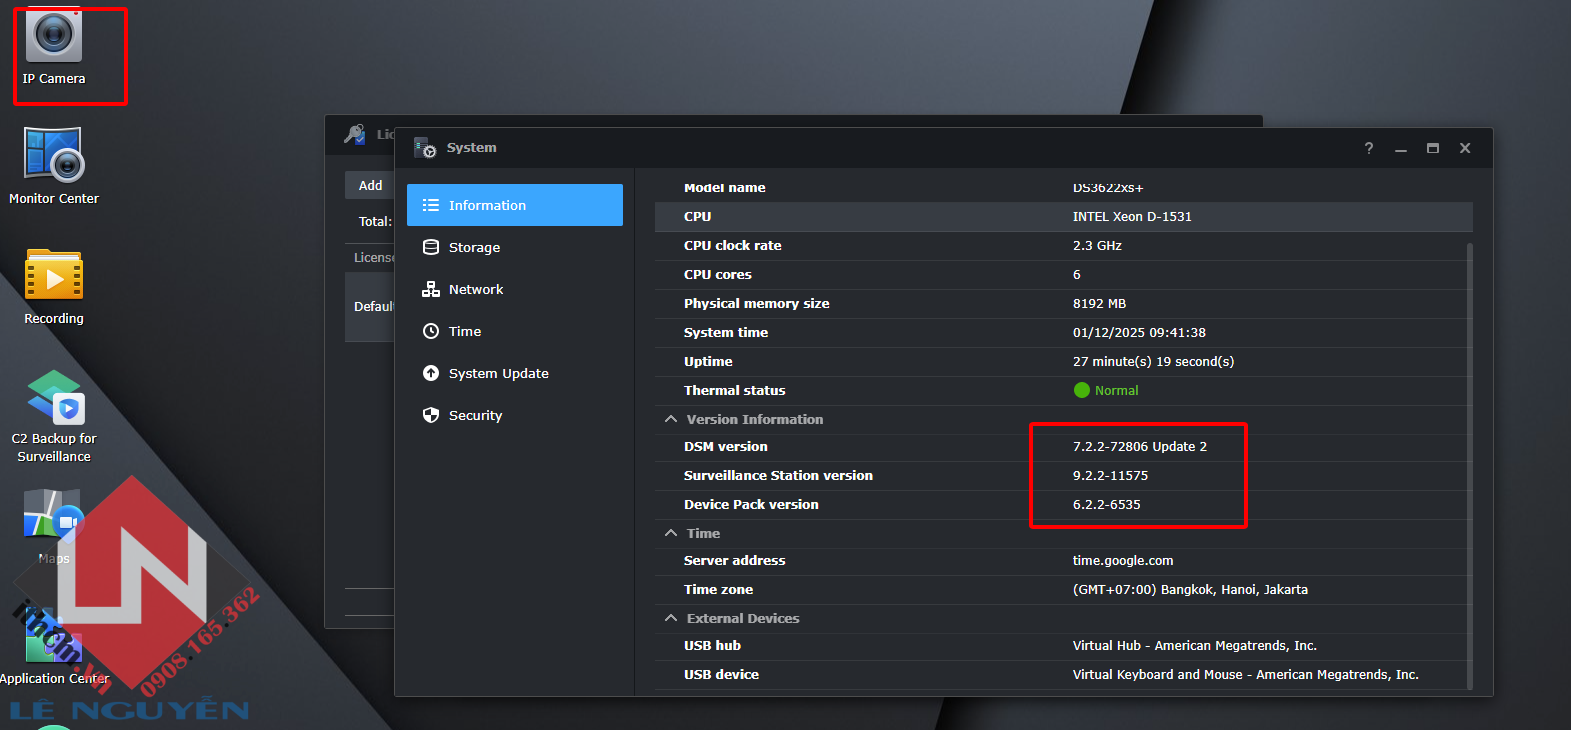Switch to the Network tab
The height and width of the screenshot is (730, 1571).
(515, 289)
